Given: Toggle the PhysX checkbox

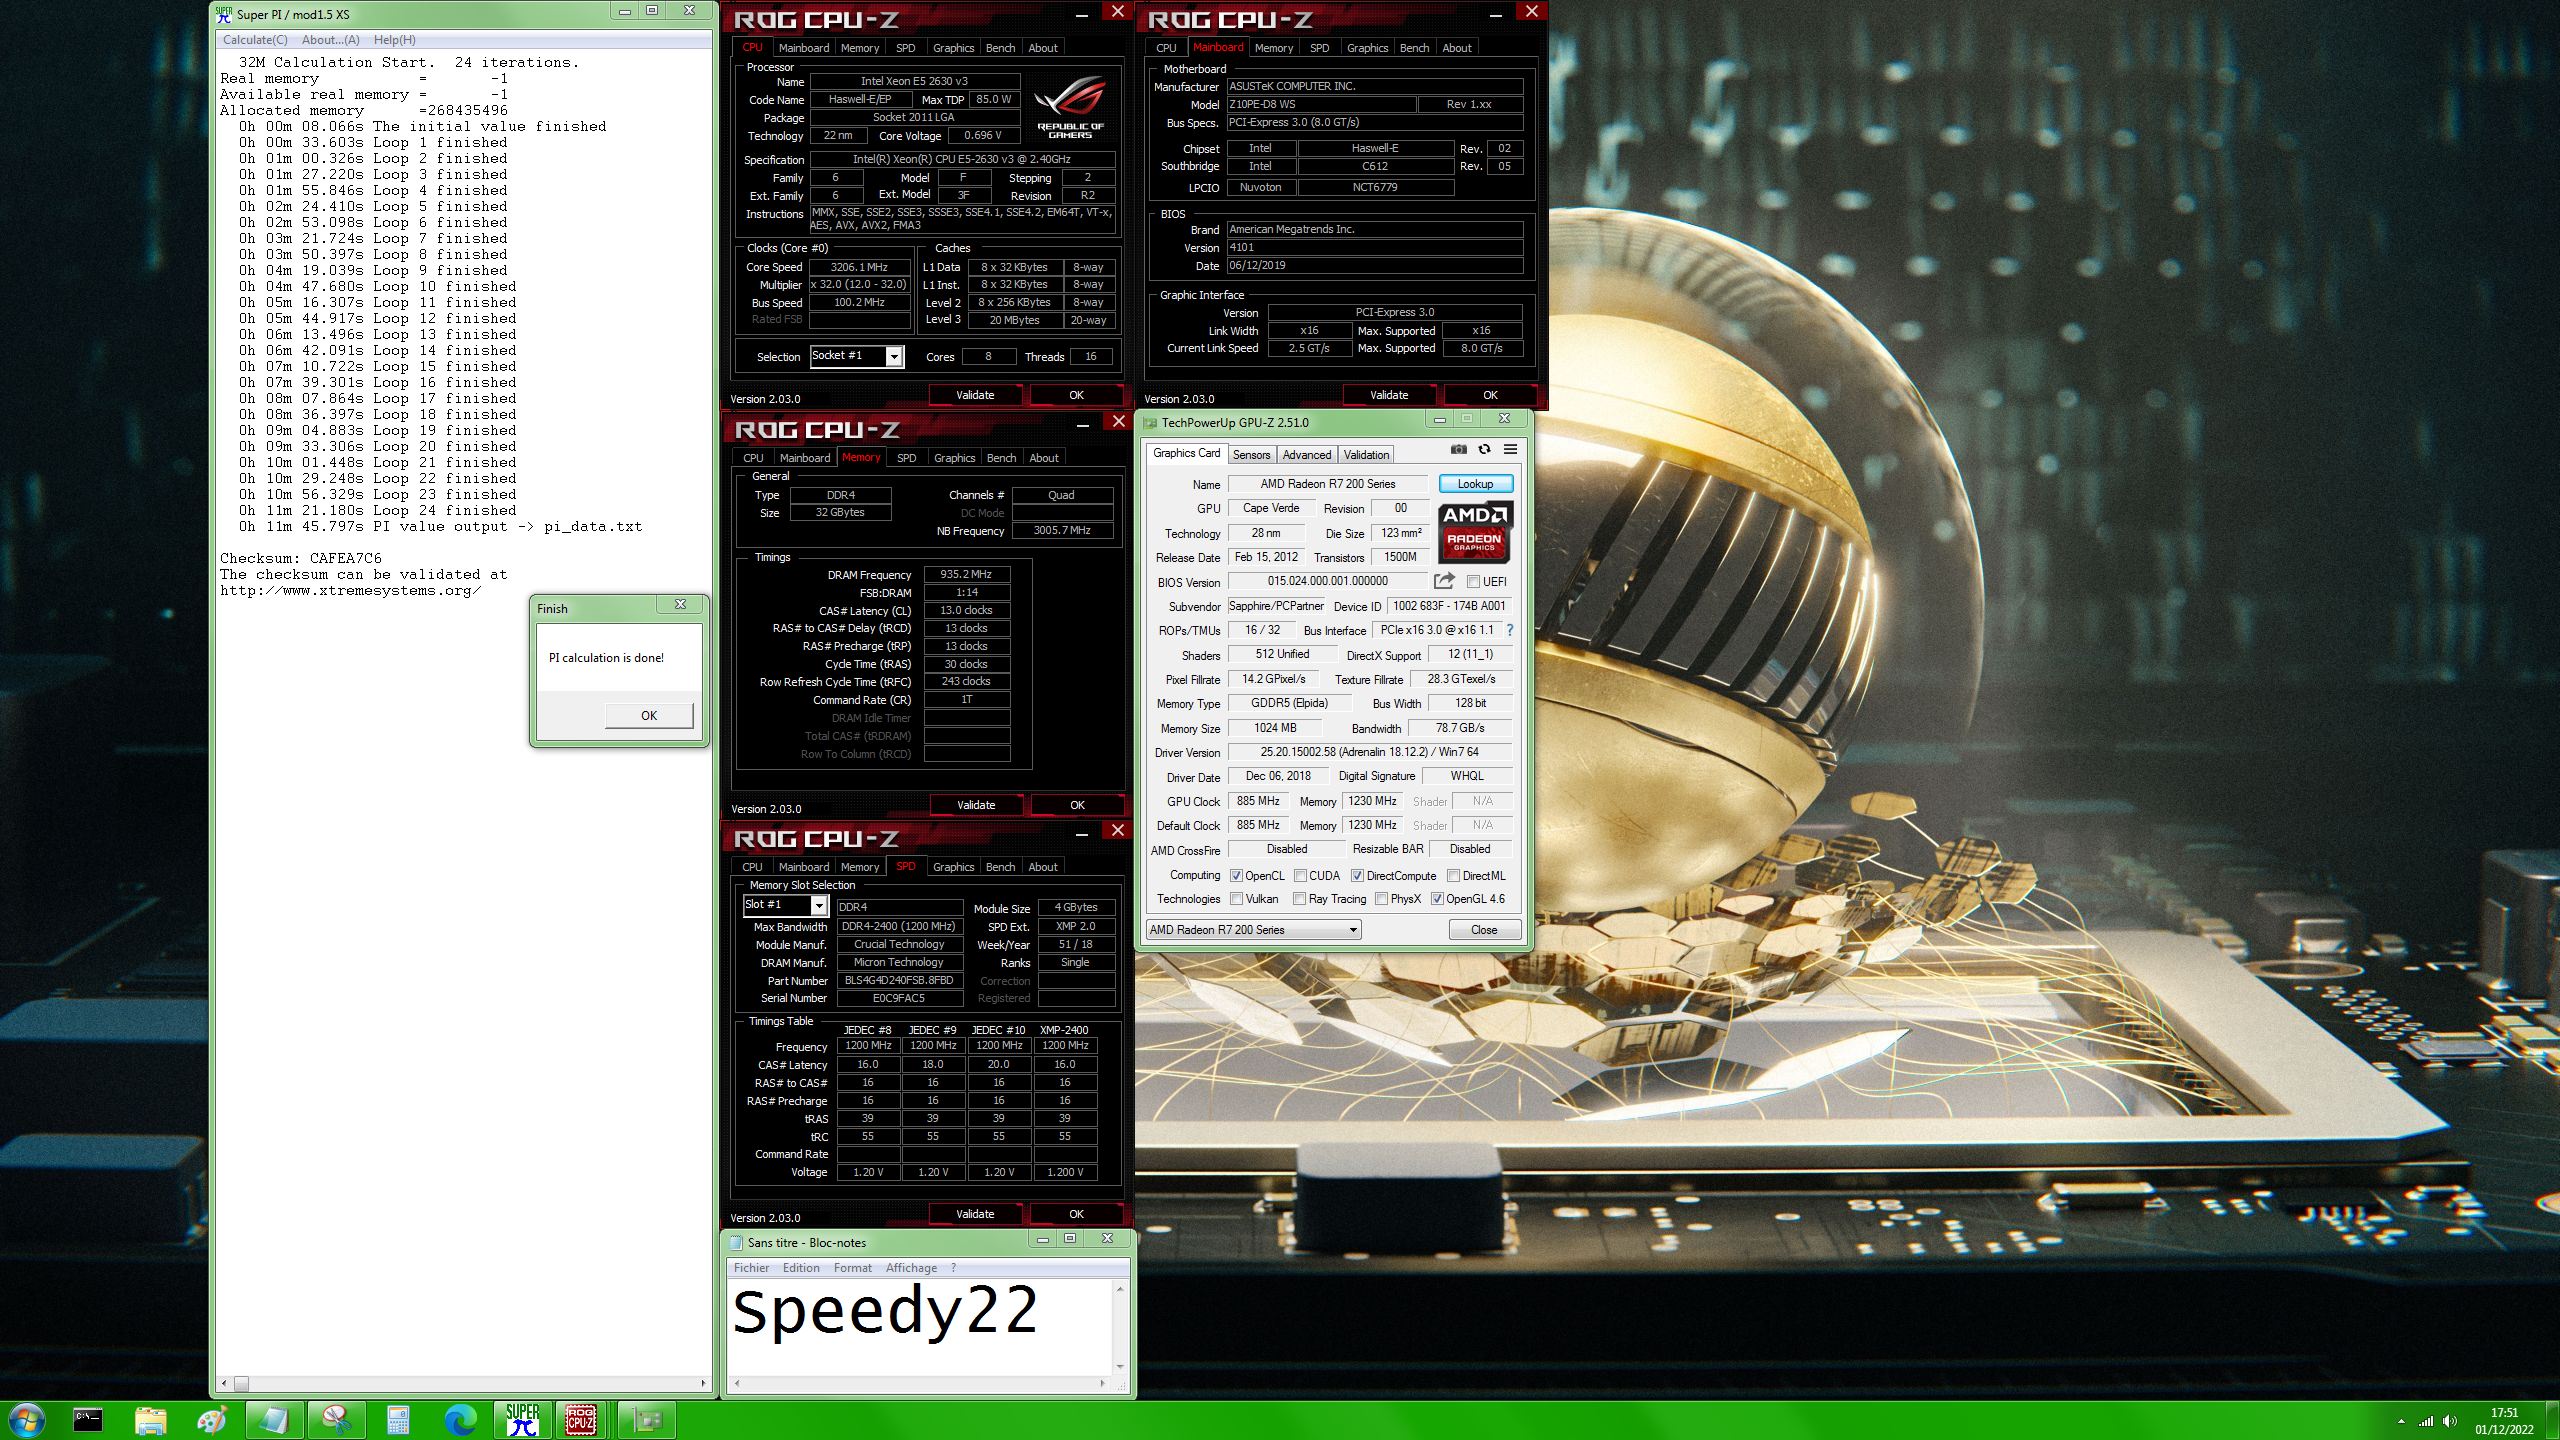Looking at the screenshot, I should [1381, 899].
